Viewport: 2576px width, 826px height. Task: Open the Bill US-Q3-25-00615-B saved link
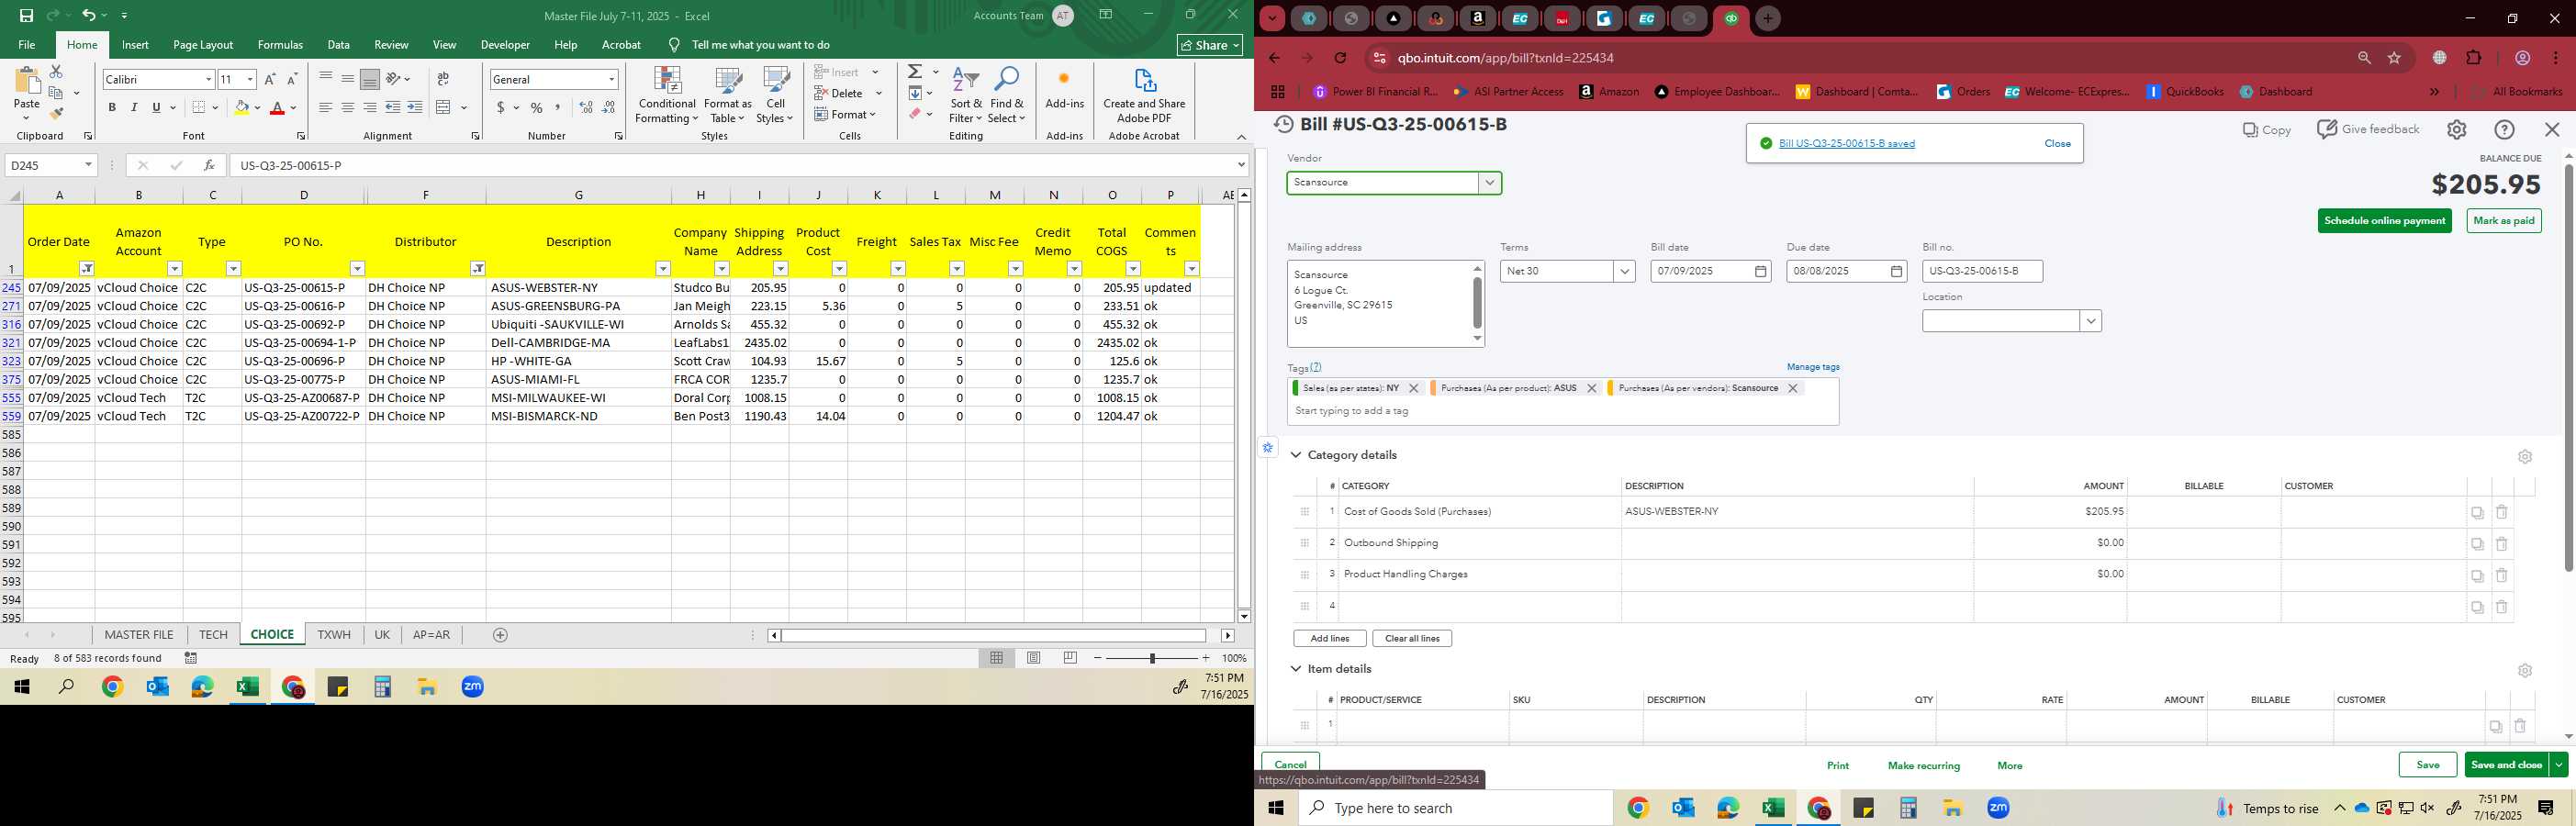tap(1847, 144)
